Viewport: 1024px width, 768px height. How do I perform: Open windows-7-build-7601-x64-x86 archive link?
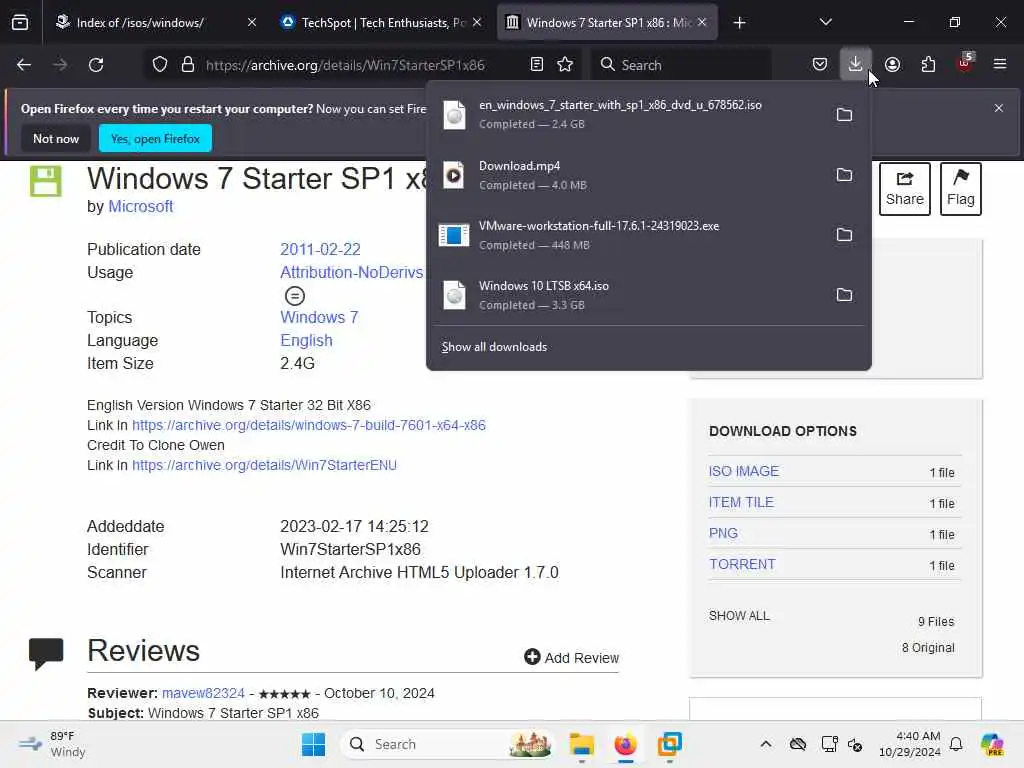[x=309, y=425]
